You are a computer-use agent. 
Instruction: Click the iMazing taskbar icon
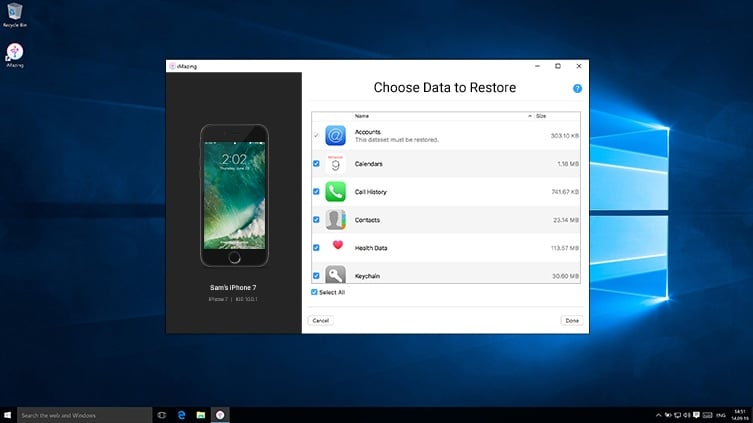[220, 415]
